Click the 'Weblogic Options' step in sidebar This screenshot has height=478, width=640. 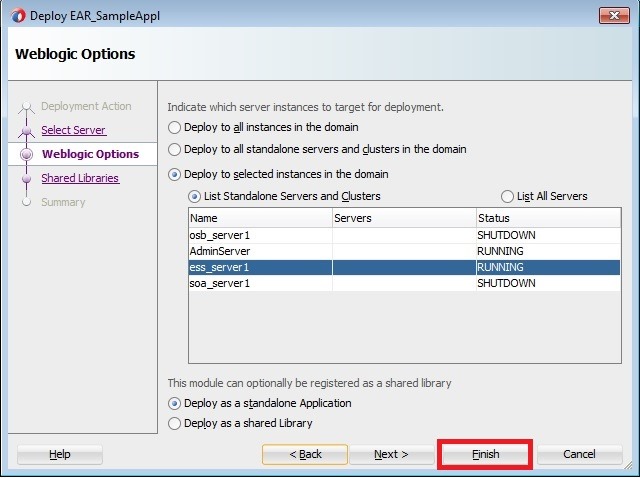(x=90, y=154)
